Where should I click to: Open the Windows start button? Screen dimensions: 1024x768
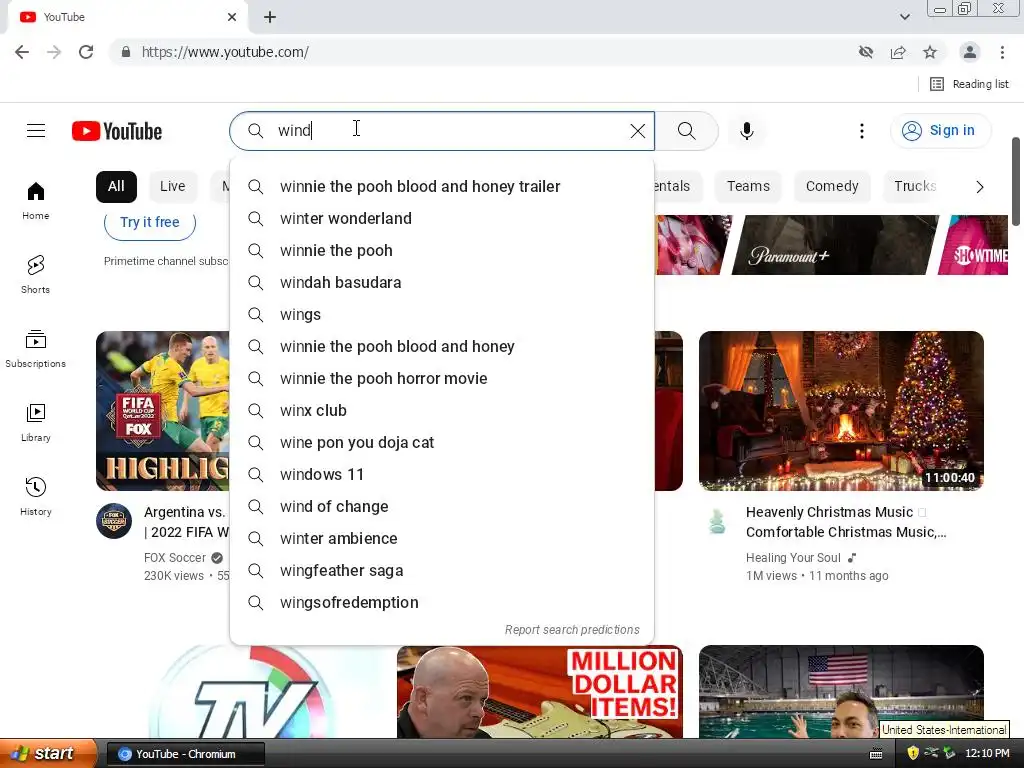(x=48, y=754)
